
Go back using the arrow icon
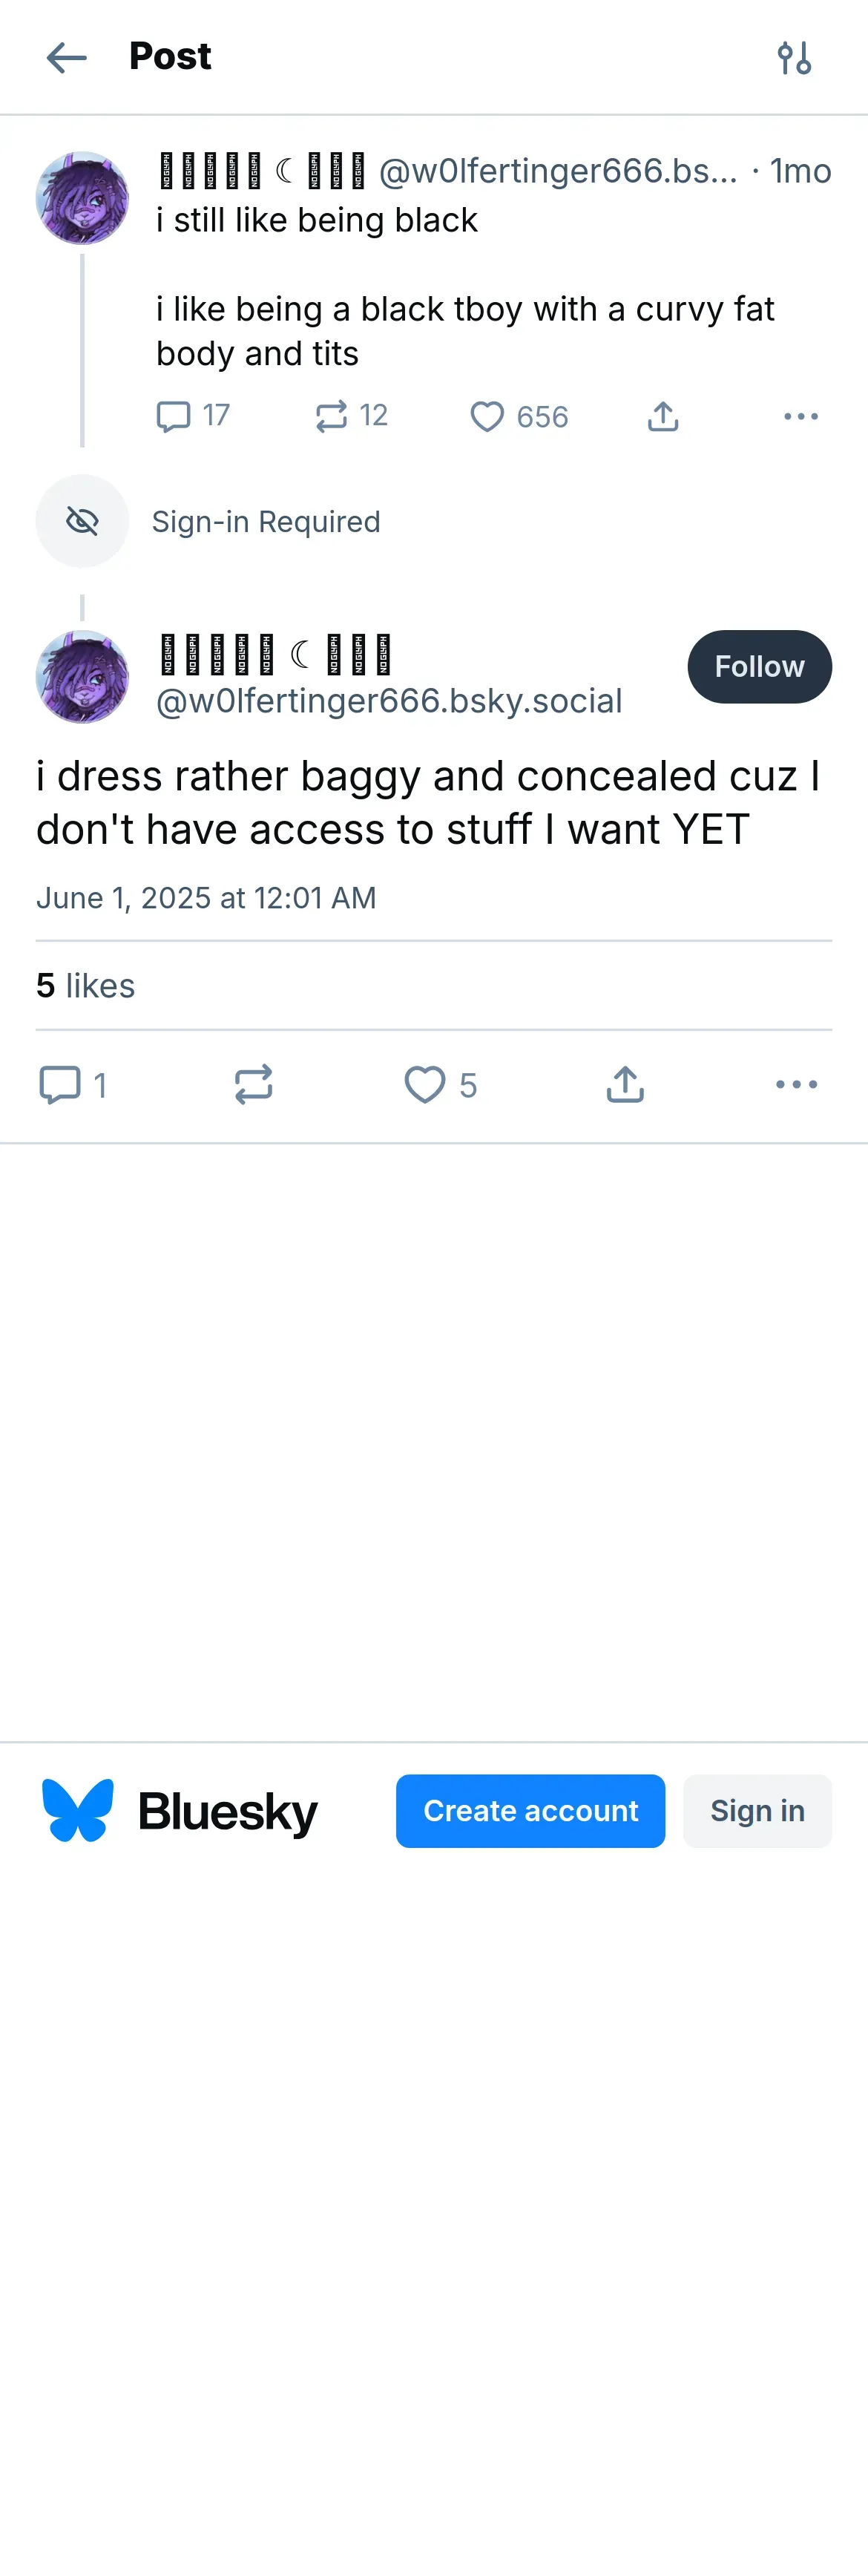tap(66, 58)
